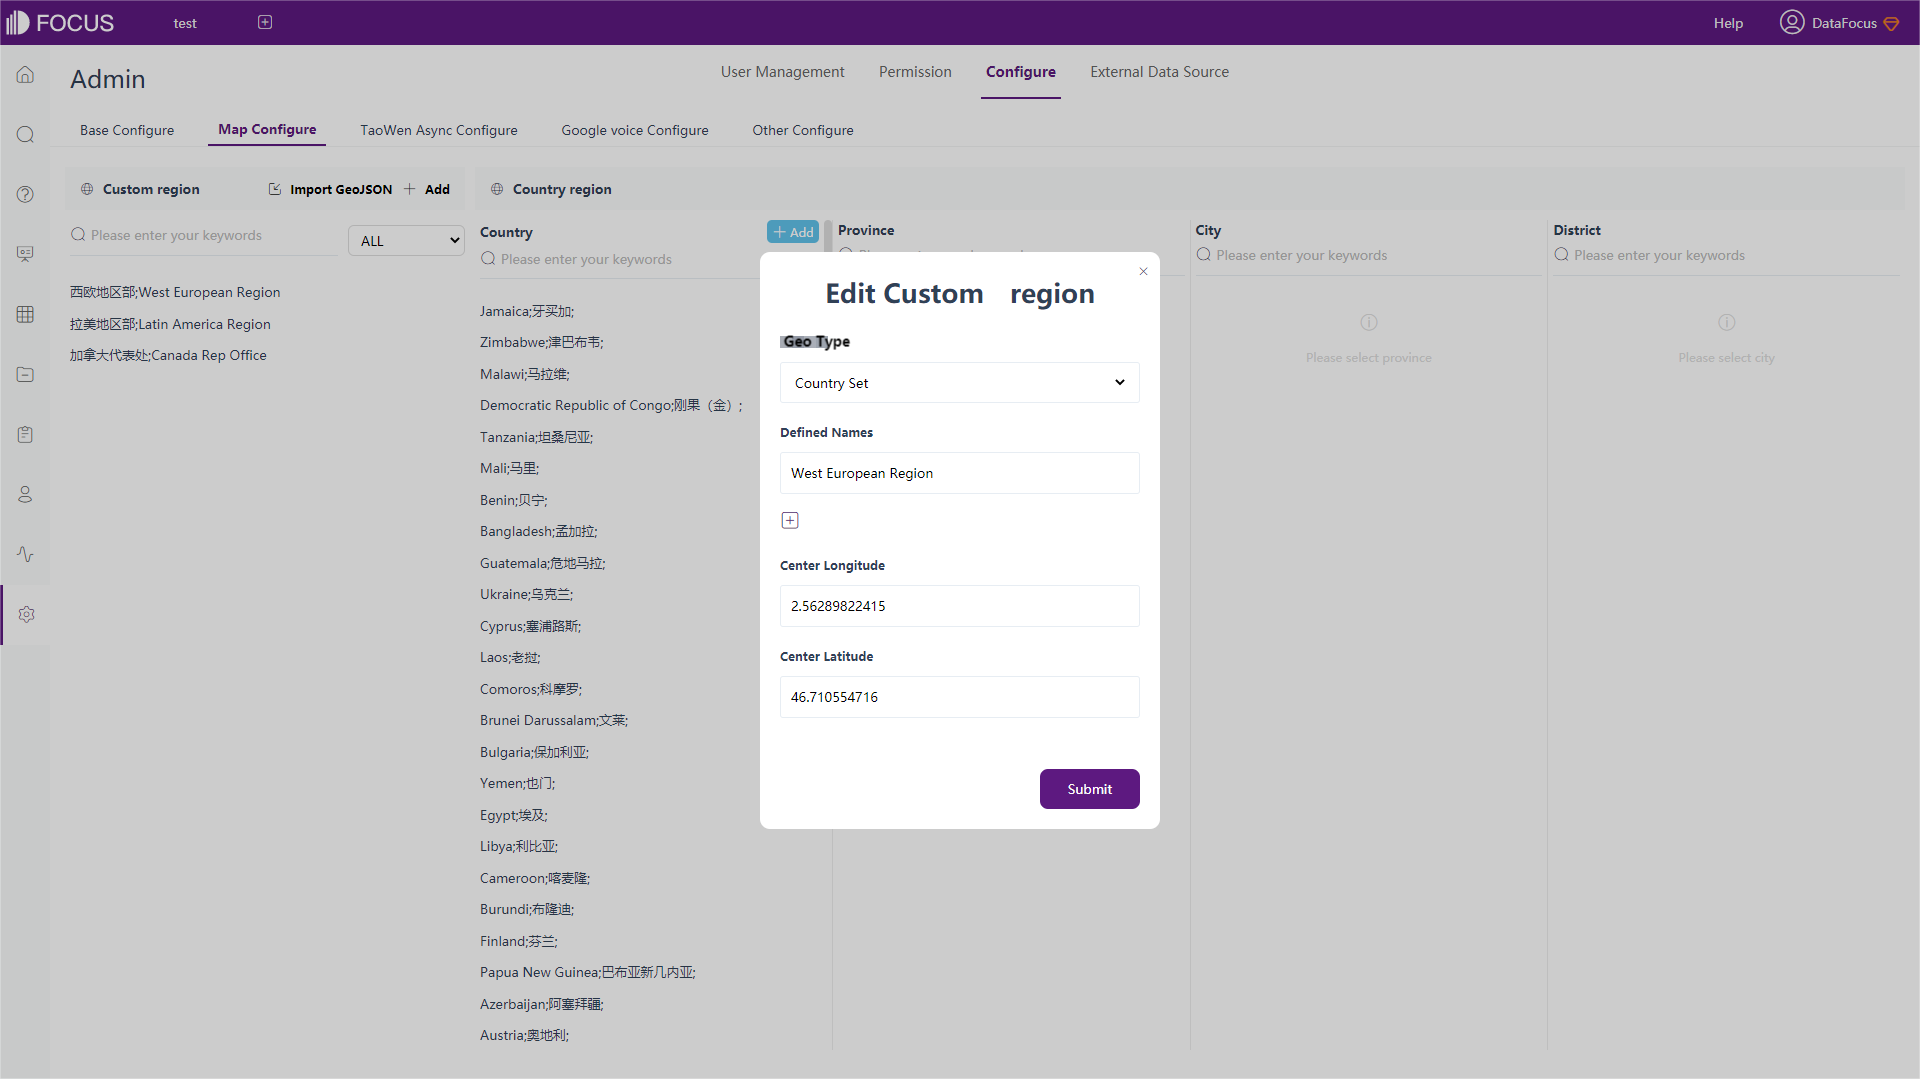Select Map Configure sub-tab
The image size is (1920, 1079).
tap(267, 129)
